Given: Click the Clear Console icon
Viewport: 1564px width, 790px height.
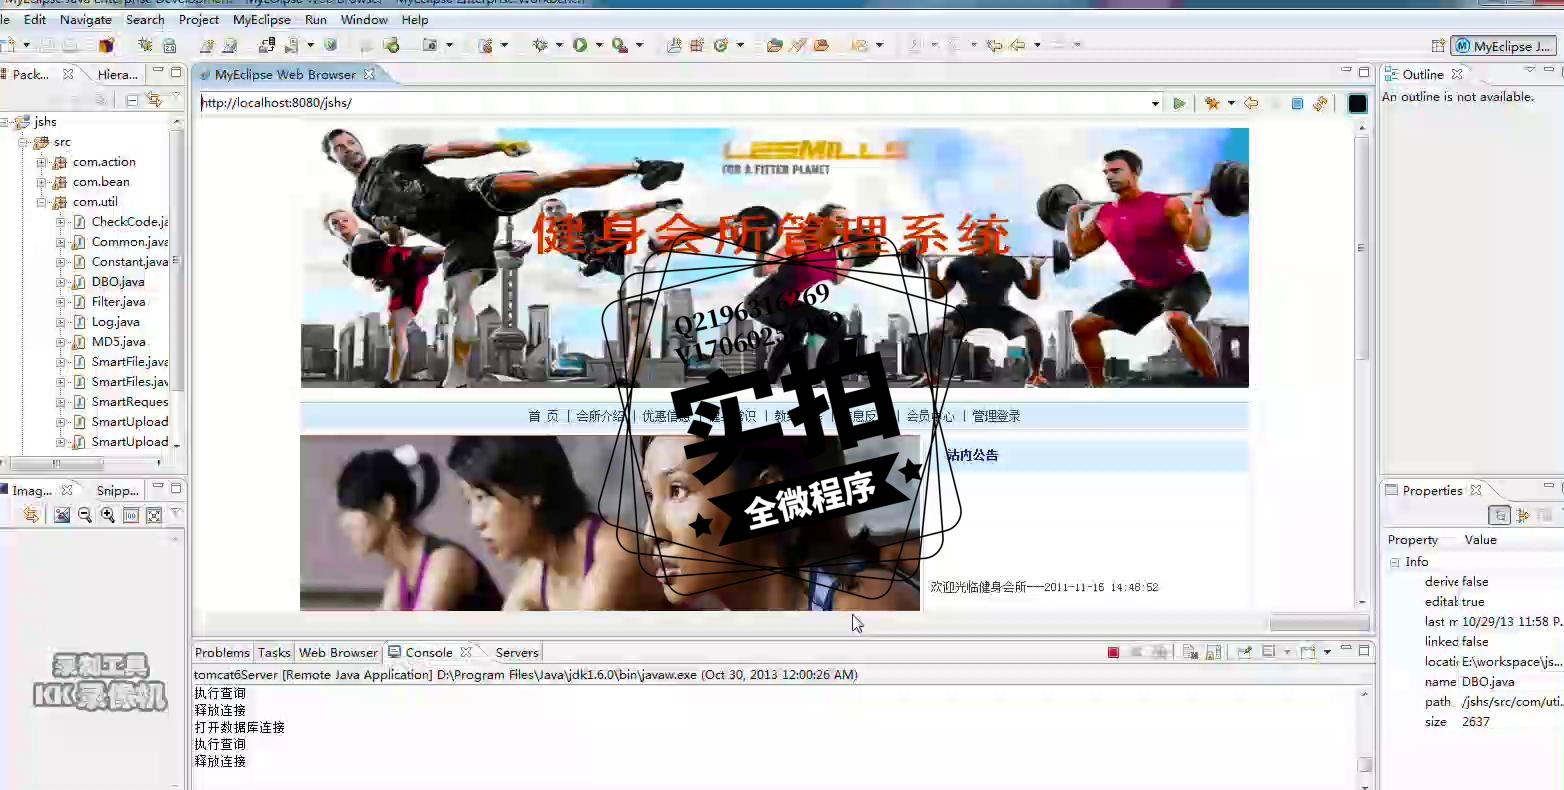Looking at the screenshot, I should pos(1190,652).
